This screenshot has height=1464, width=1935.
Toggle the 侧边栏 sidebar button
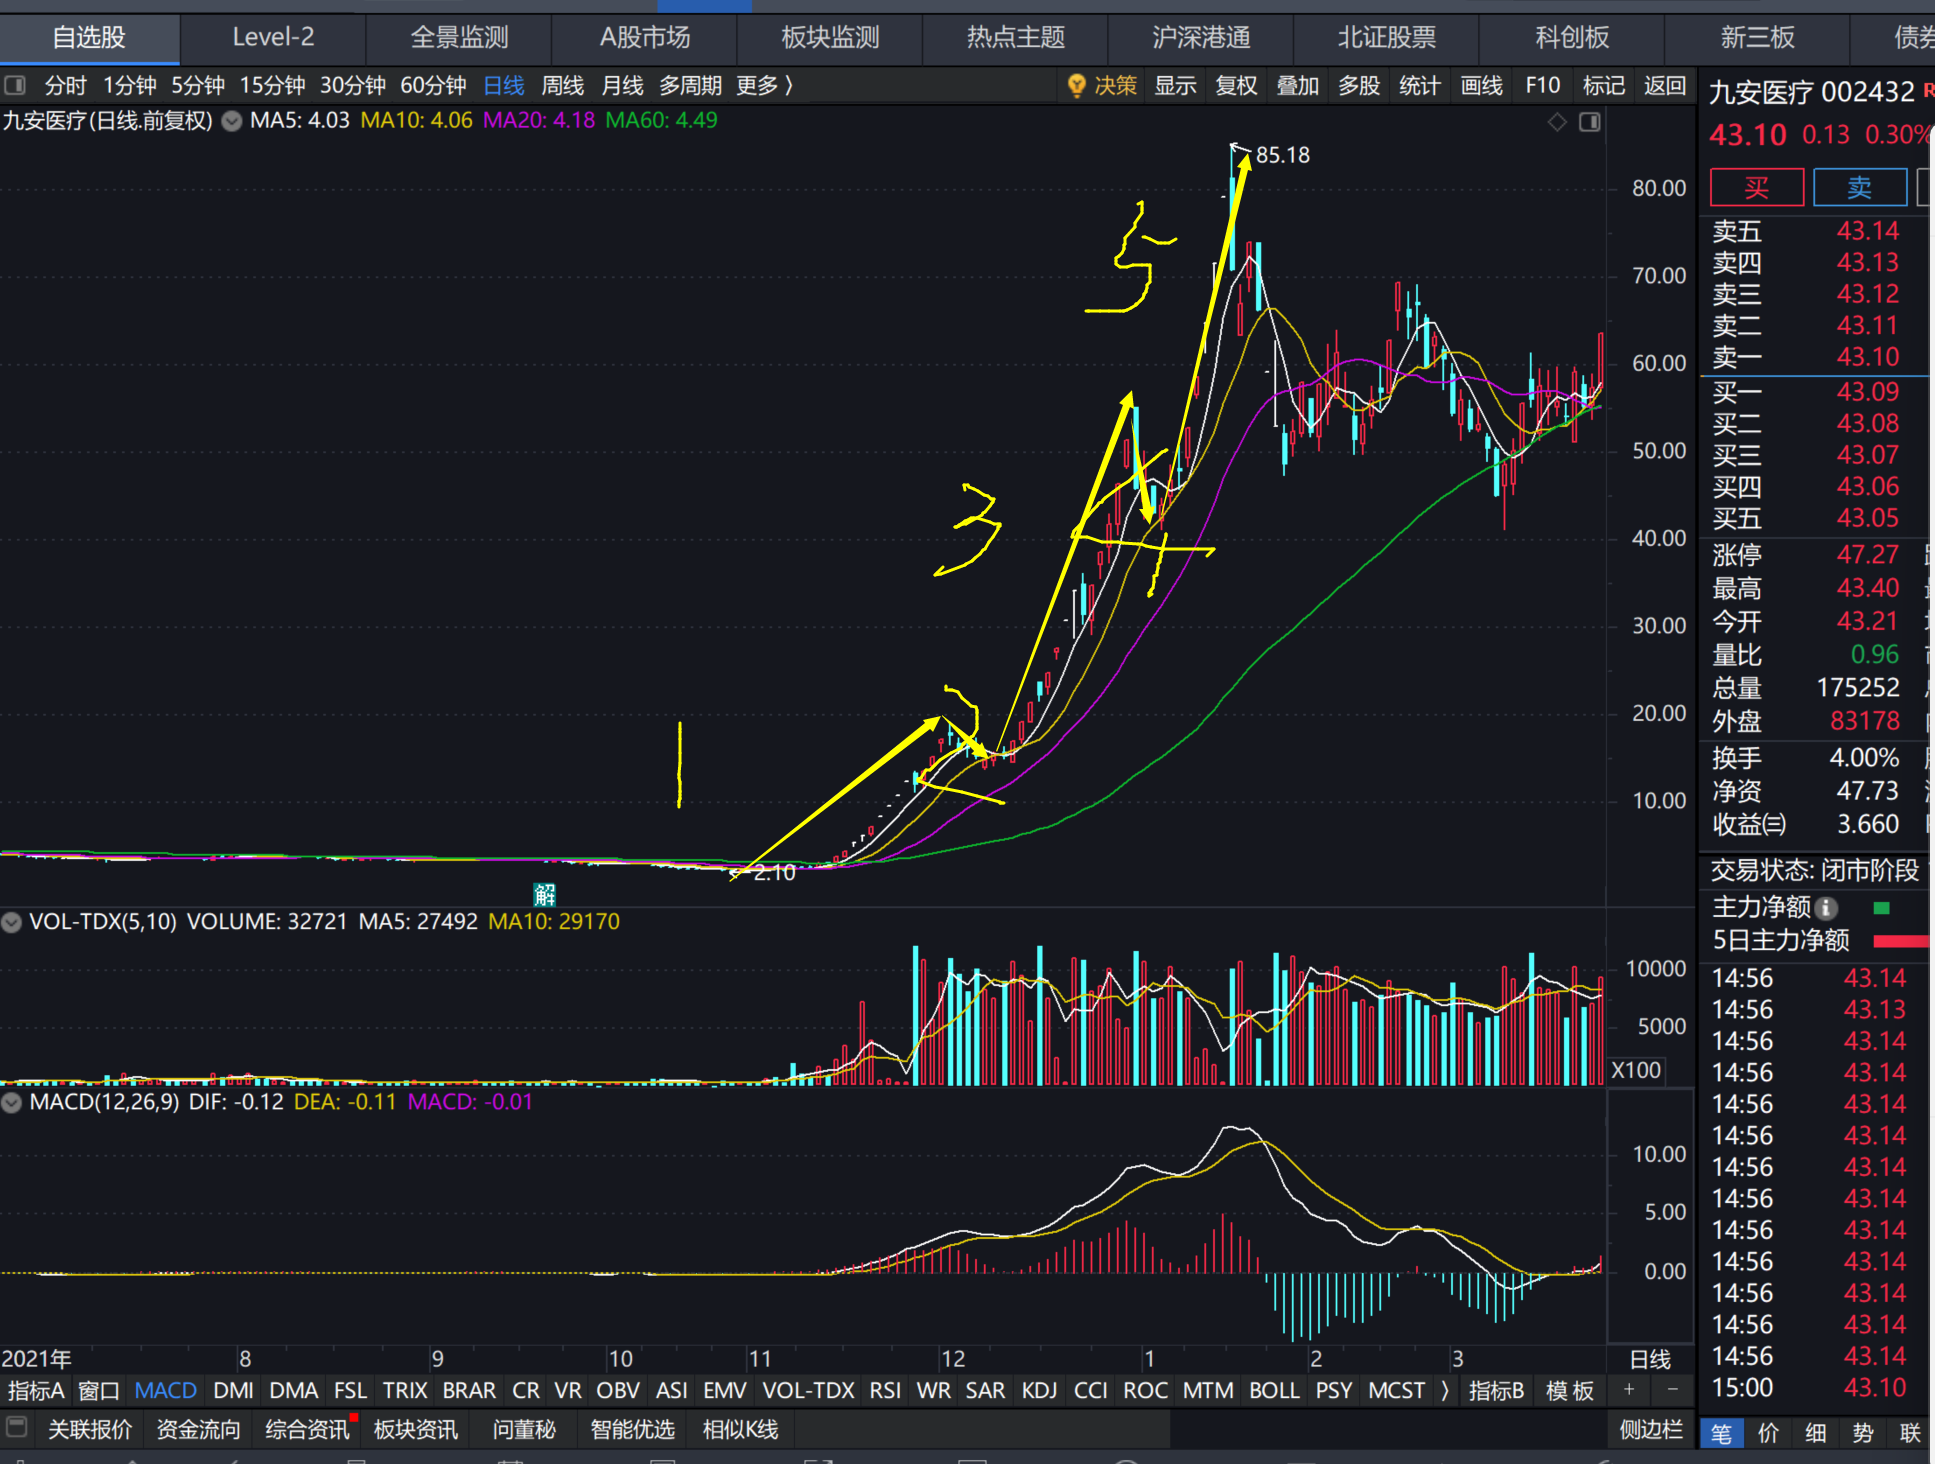pyautogui.click(x=1651, y=1429)
